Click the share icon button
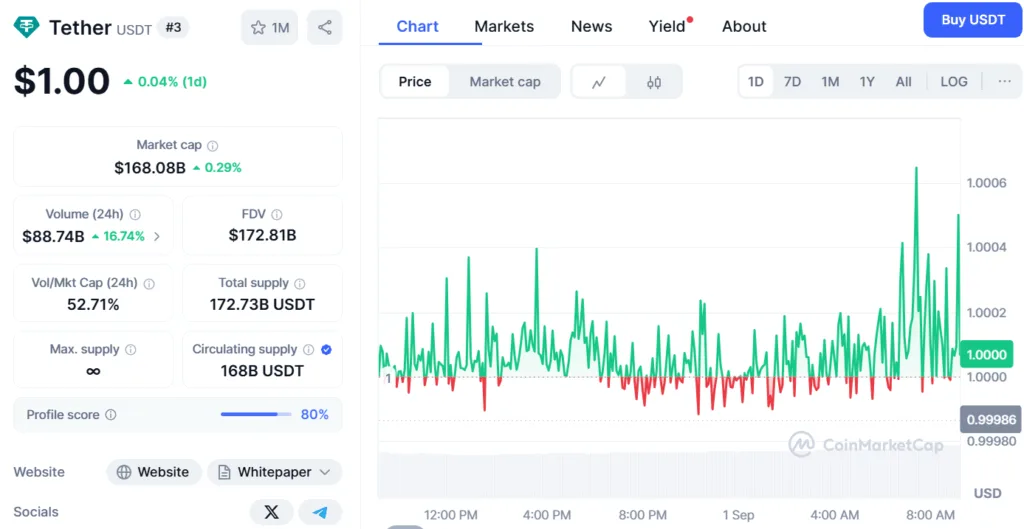 325,27
